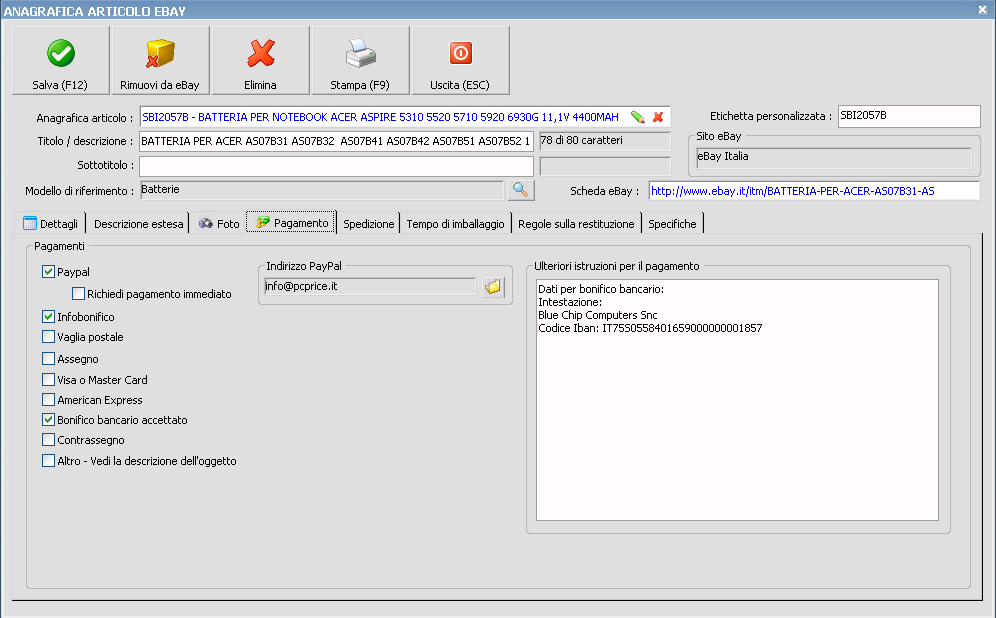
Task: Click magnifier search icon beside Modello di riferimento
Action: coord(521,190)
